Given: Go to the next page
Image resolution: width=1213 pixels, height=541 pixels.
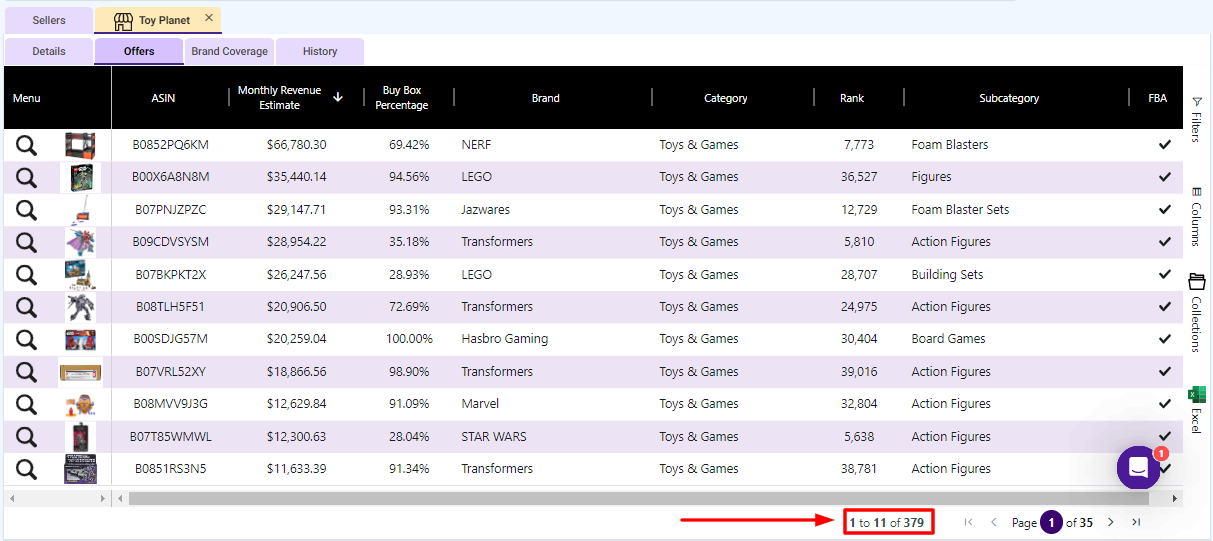Looking at the screenshot, I should [1110, 522].
